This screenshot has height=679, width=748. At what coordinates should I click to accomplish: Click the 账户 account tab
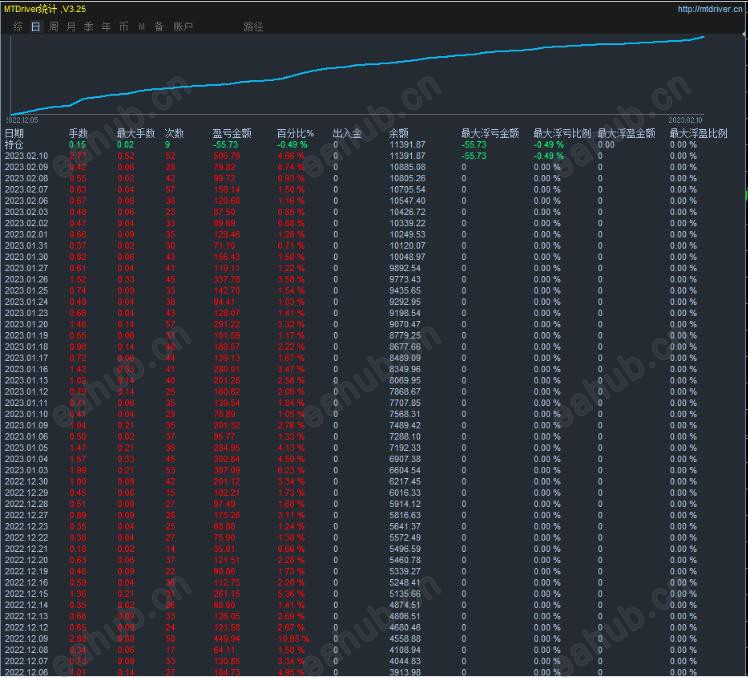[183, 27]
